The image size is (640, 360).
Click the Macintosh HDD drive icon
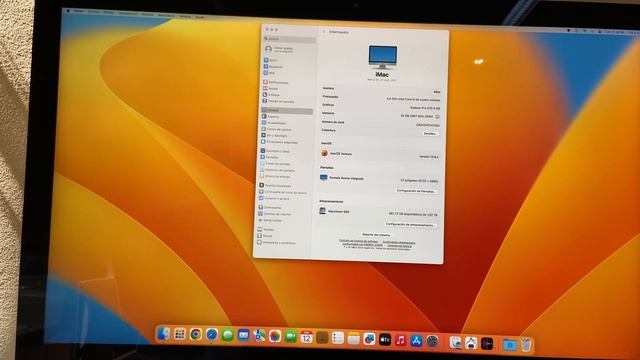[322, 211]
